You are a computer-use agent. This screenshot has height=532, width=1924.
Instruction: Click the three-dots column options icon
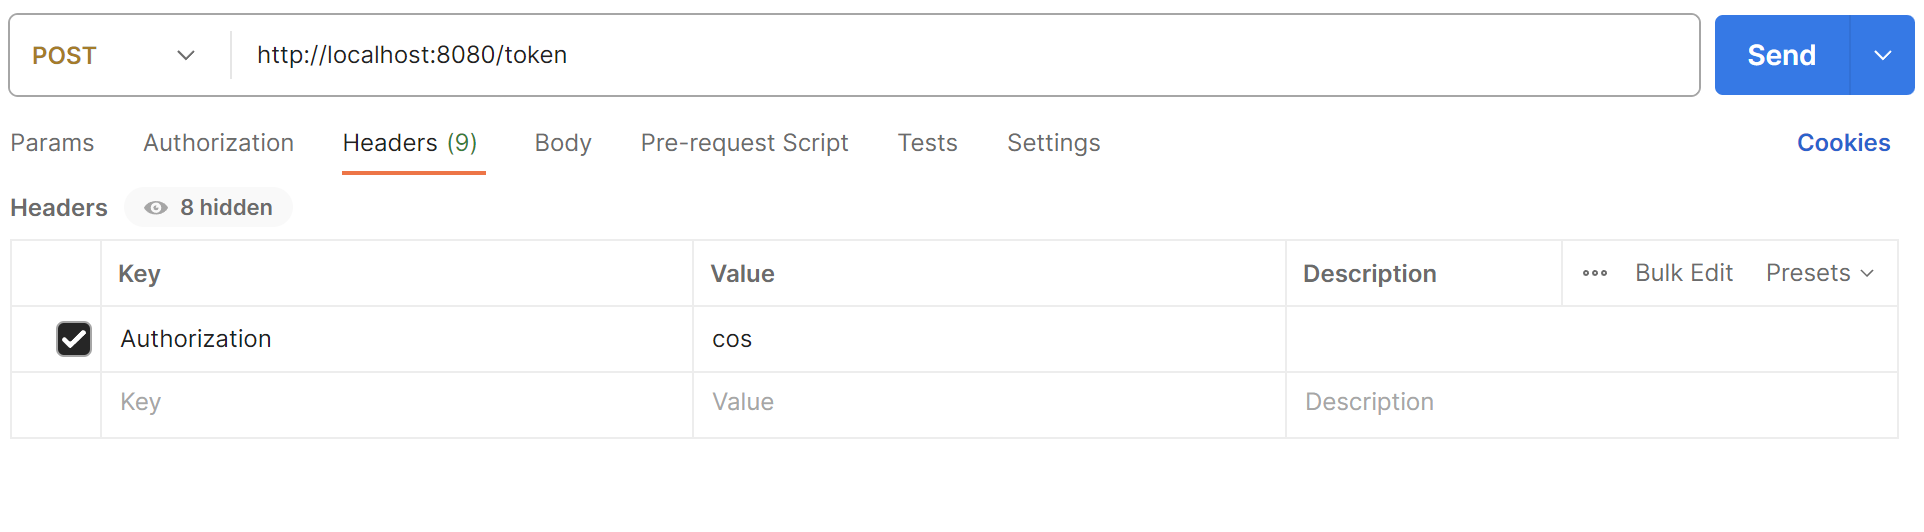pos(1595,273)
